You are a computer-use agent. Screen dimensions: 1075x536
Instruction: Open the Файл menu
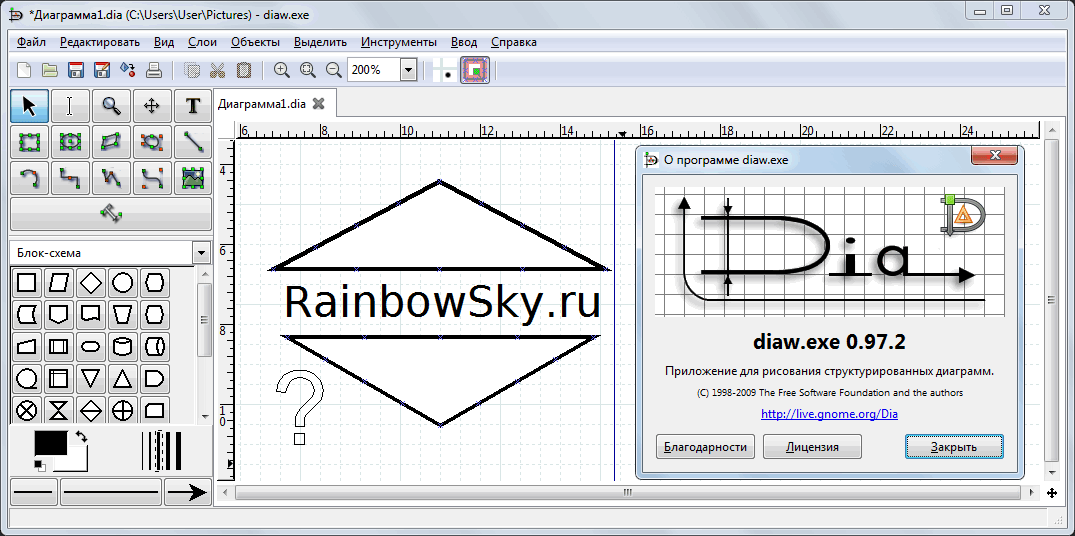point(32,42)
